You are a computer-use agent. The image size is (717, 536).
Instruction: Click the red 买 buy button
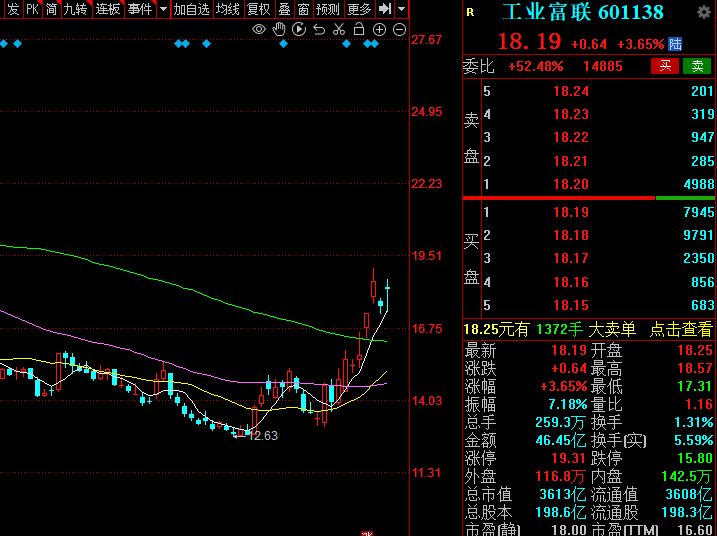click(665, 66)
